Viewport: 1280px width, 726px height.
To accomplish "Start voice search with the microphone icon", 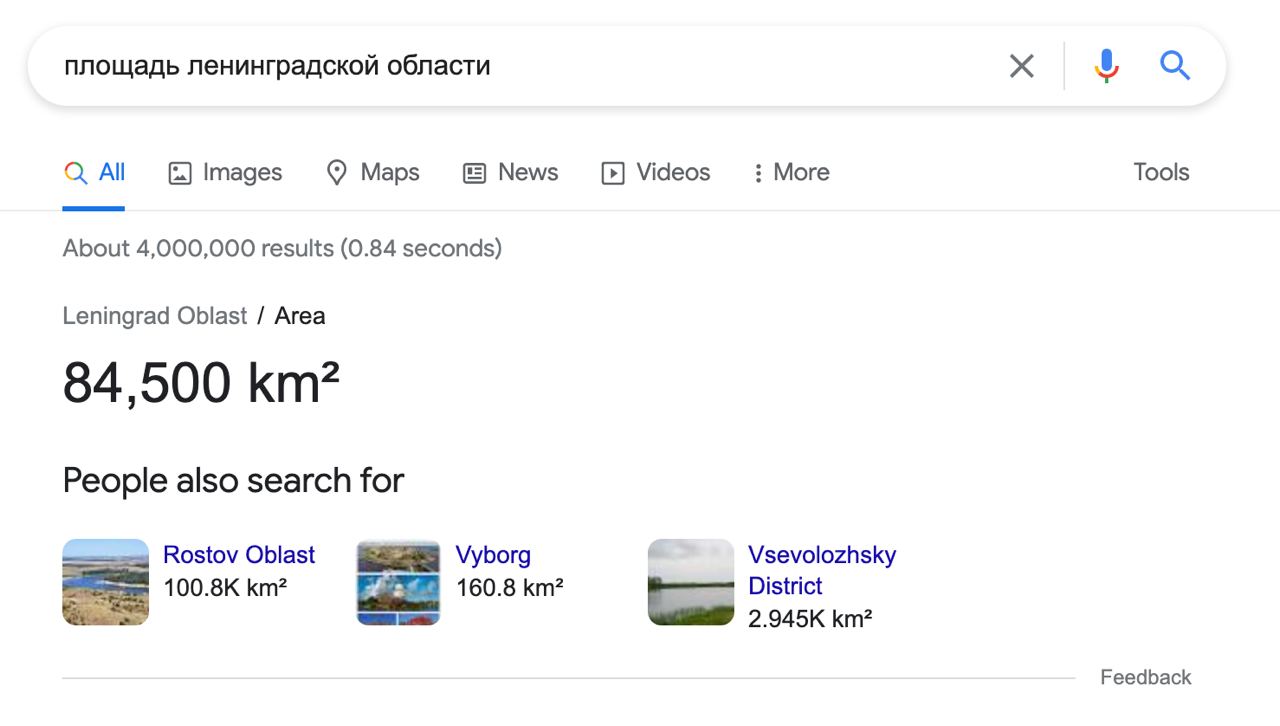I will 1106,66.
